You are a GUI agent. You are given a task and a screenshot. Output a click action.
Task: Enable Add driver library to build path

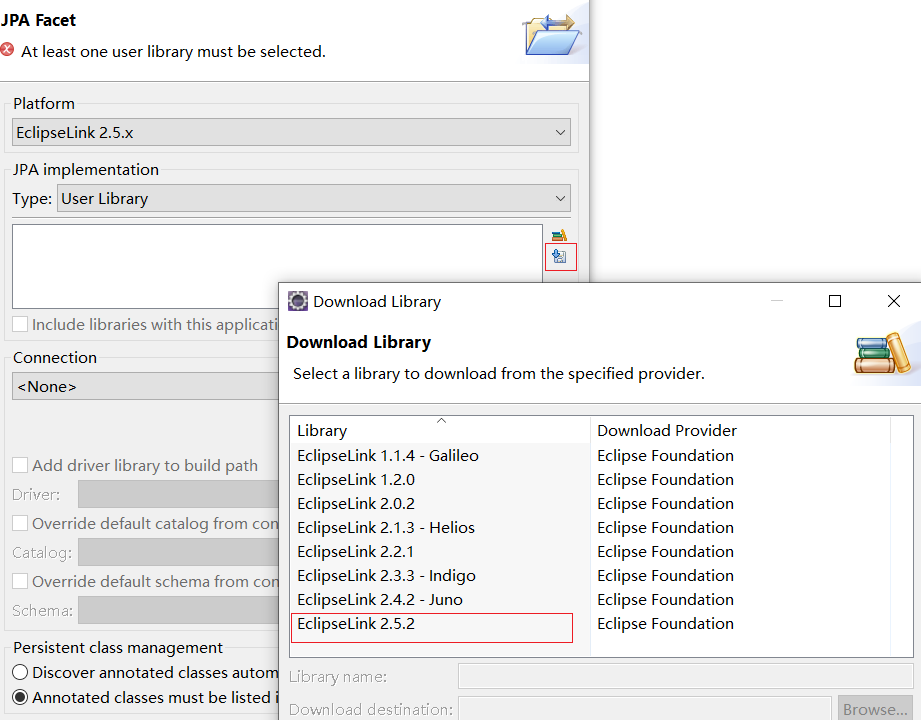[x=20, y=465]
